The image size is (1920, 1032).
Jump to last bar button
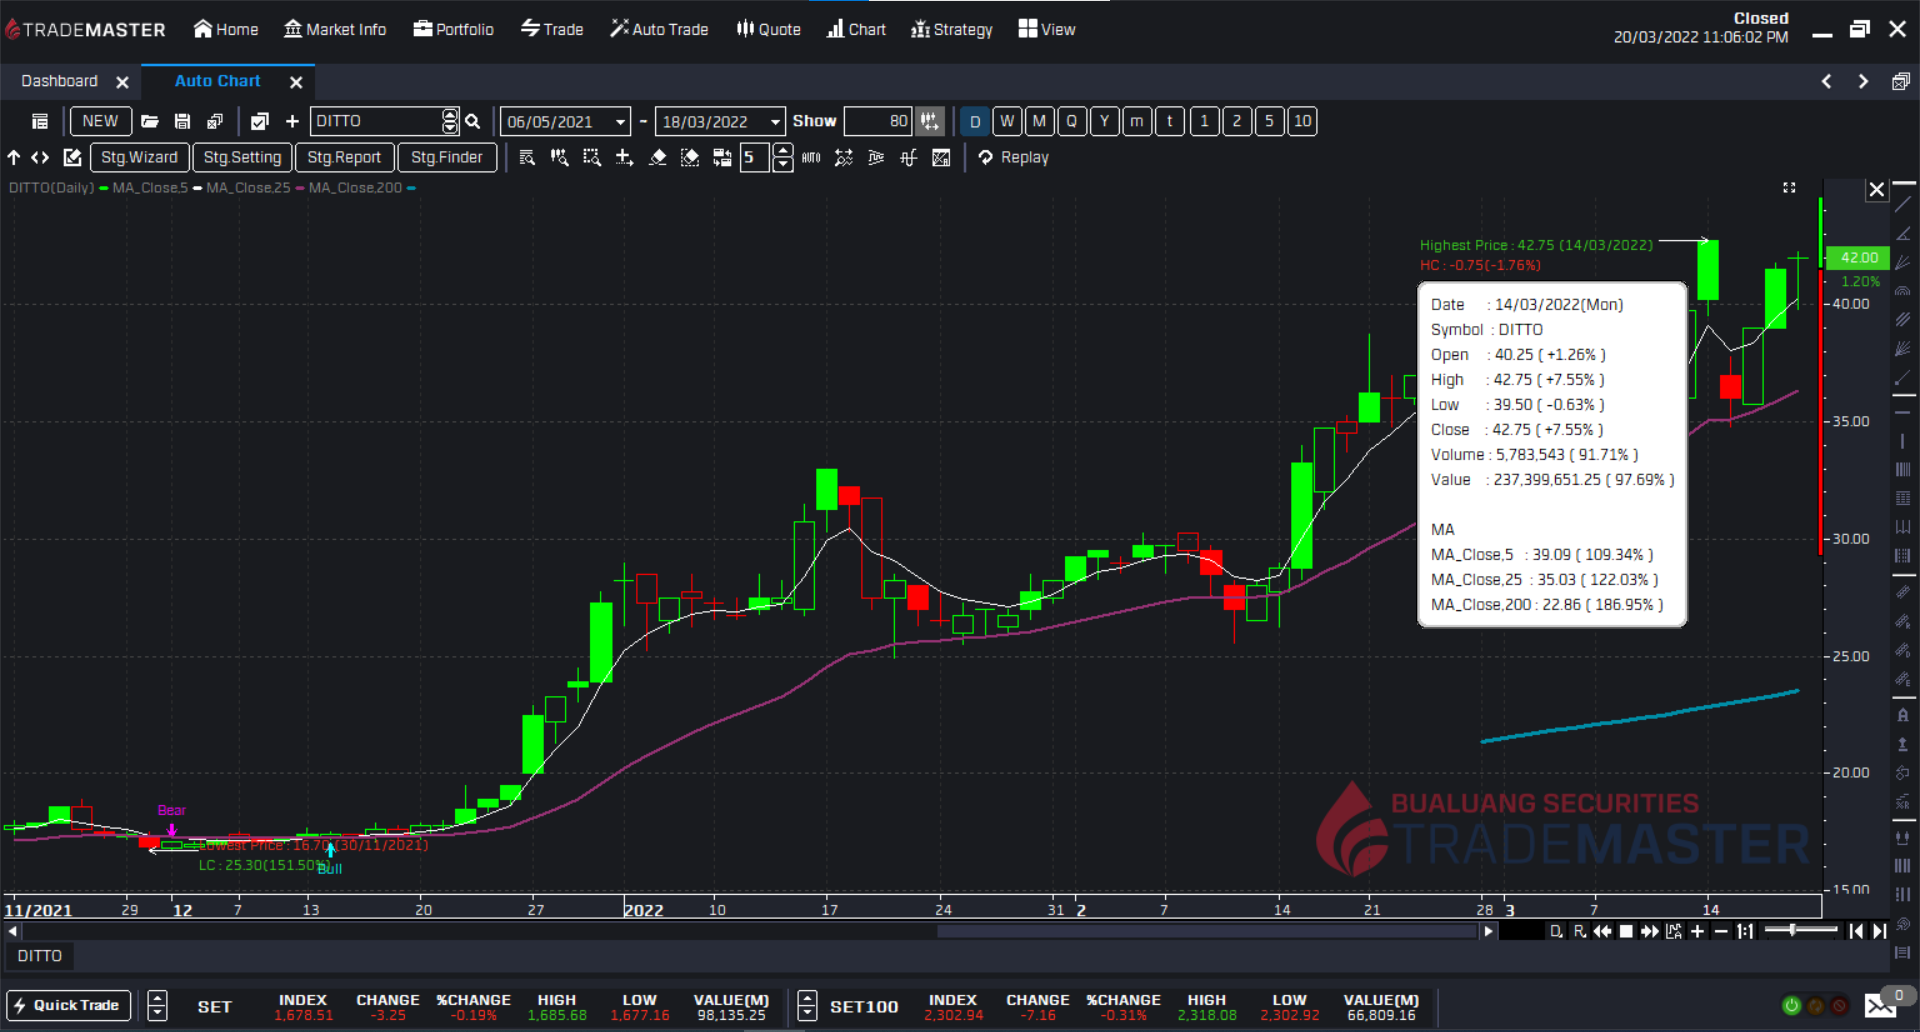click(x=1879, y=931)
